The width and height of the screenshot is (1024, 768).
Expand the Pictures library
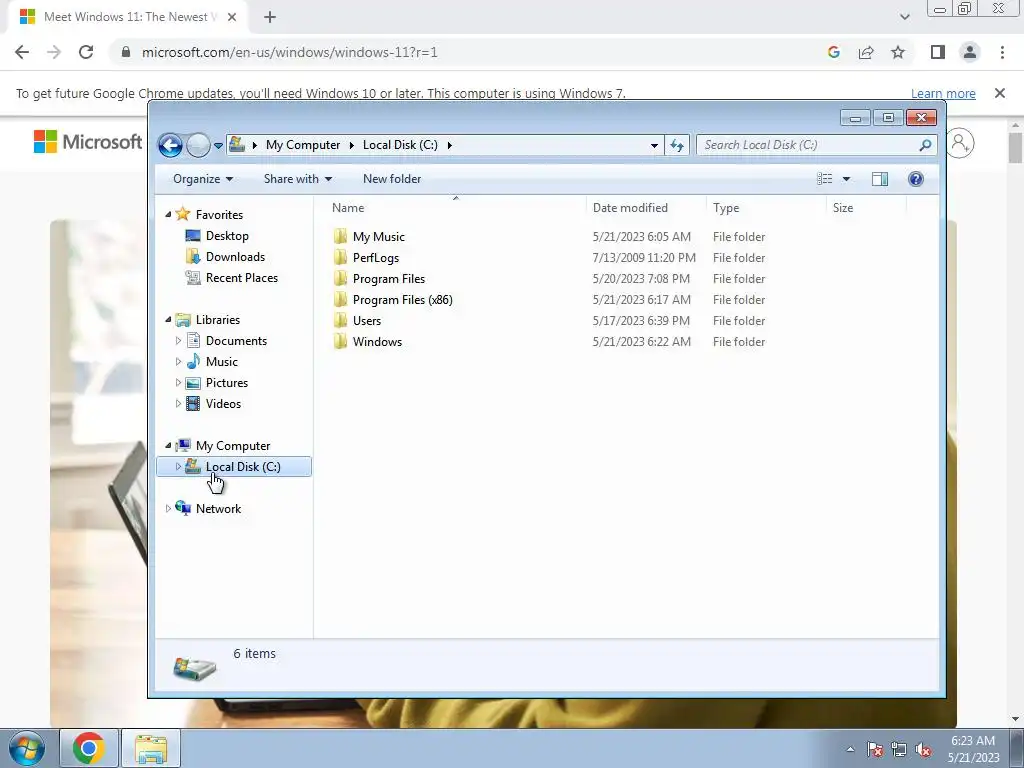tap(178, 382)
